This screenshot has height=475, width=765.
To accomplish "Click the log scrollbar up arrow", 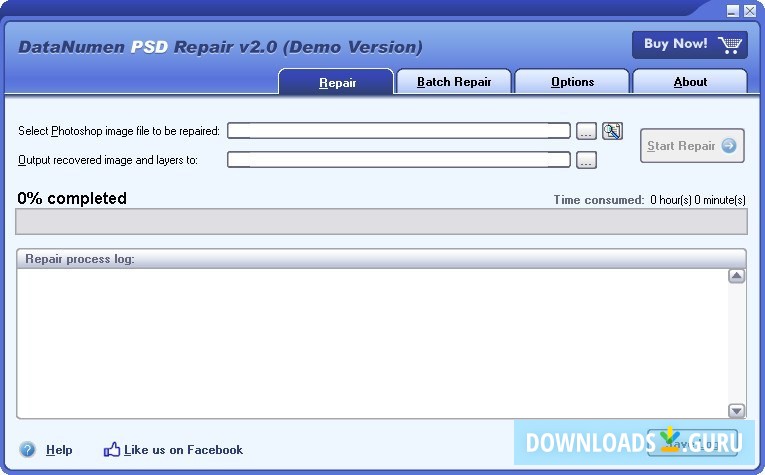I will pos(736,276).
